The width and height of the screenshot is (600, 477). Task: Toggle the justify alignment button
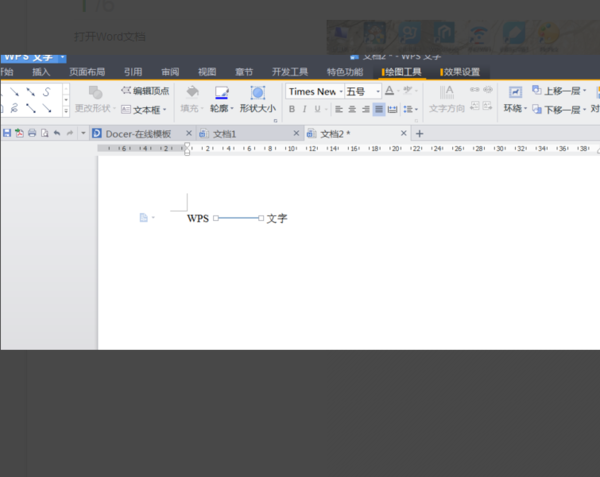click(379, 109)
